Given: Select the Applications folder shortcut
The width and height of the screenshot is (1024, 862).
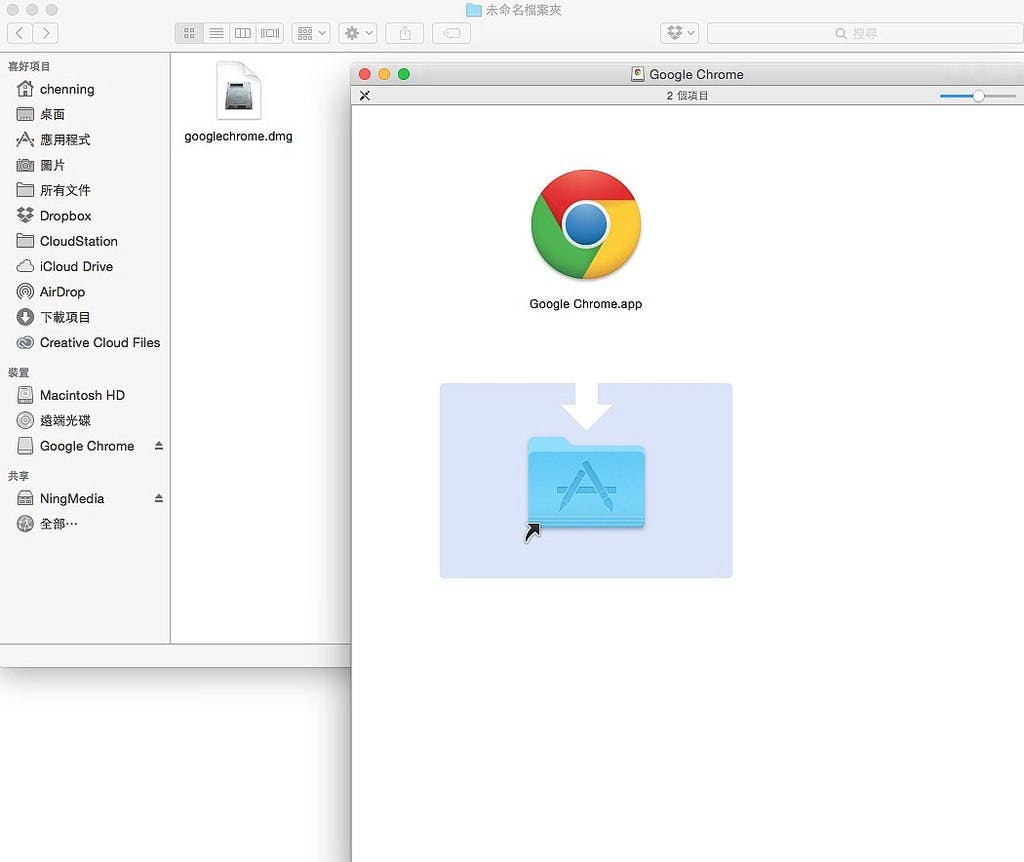Looking at the screenshot, I should (x=586, y=483).
